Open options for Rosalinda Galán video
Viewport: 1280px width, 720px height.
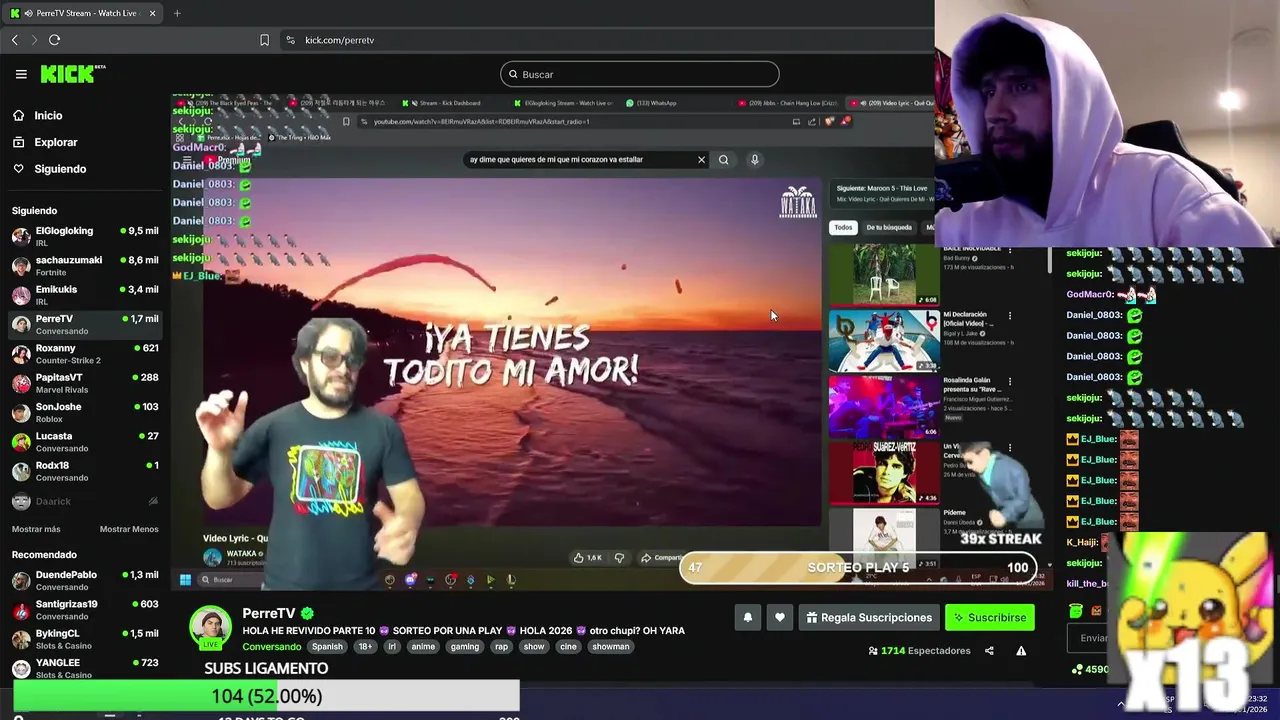1009,381
